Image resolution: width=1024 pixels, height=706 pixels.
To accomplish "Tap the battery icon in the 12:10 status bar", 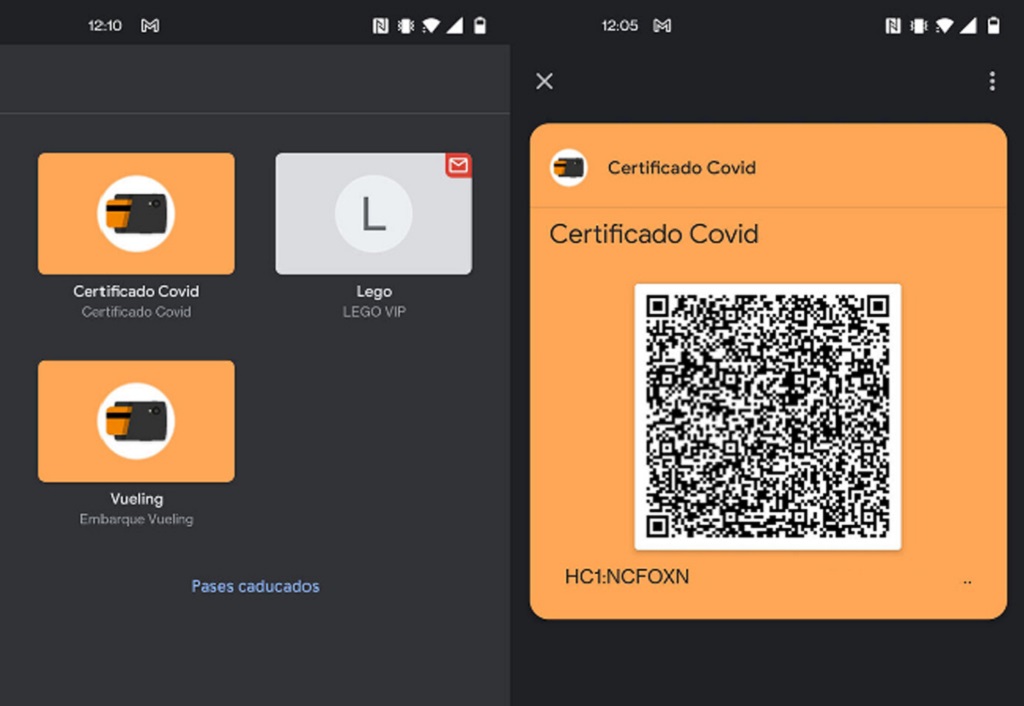I will (480, 26).
